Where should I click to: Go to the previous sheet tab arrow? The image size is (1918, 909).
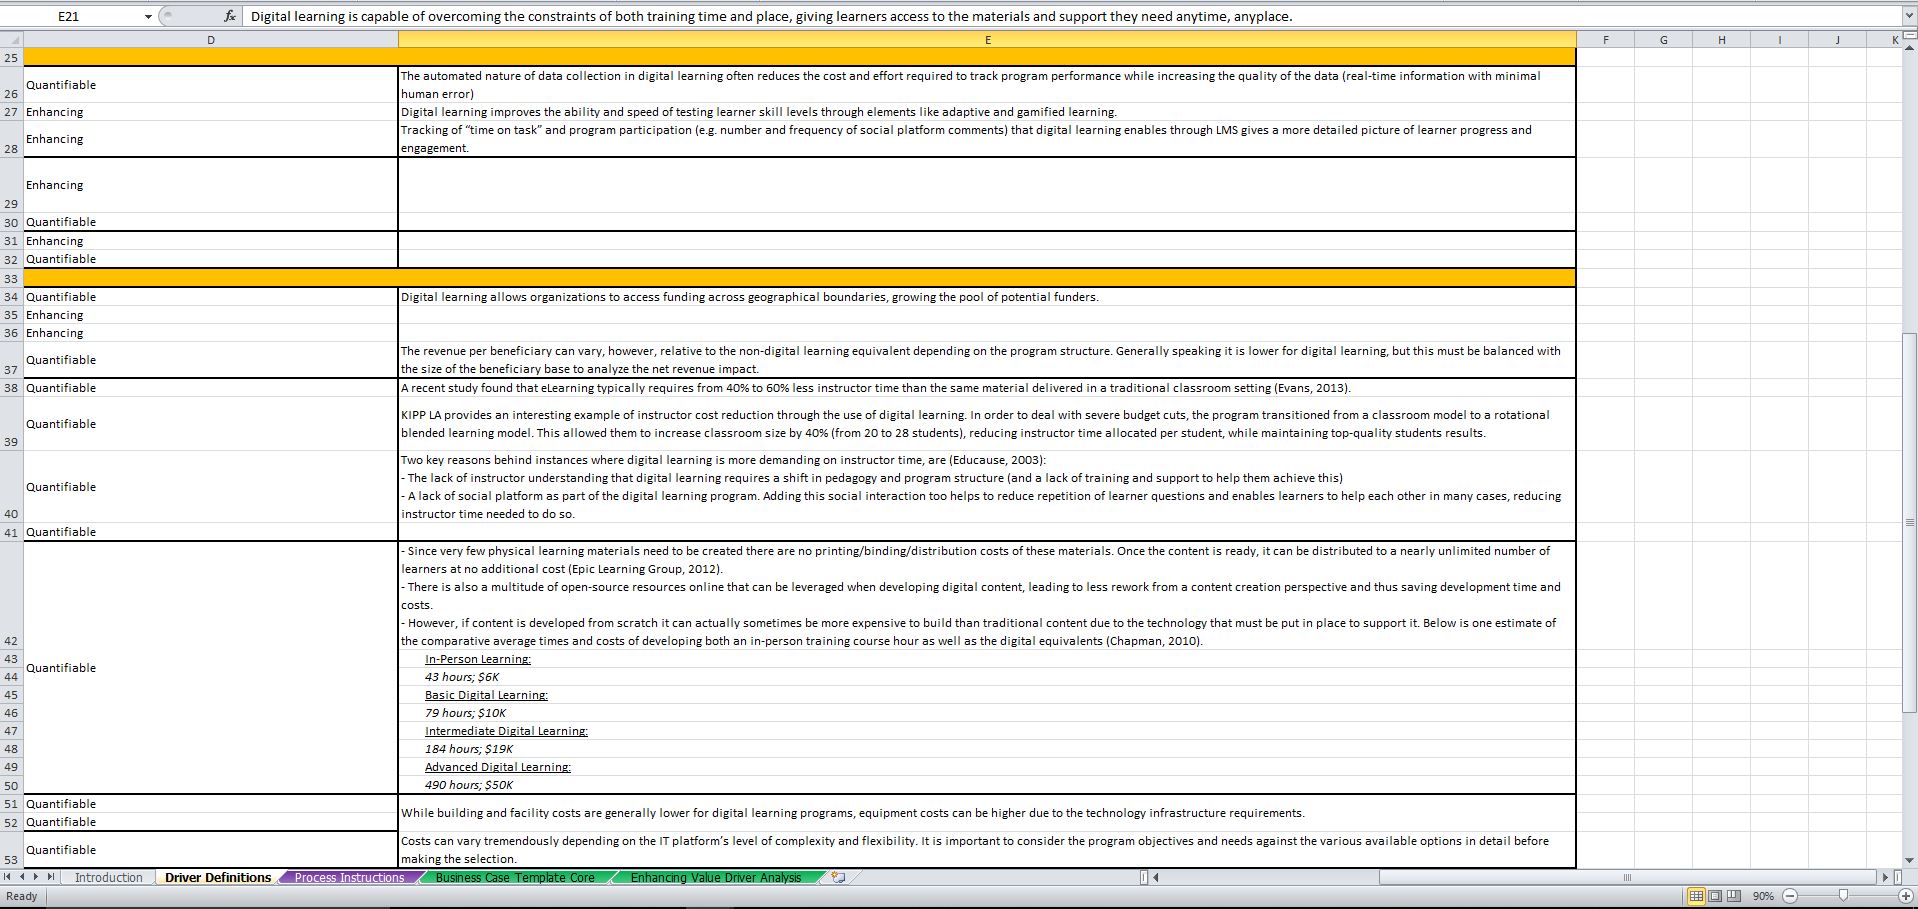click(x=23, y=878)
